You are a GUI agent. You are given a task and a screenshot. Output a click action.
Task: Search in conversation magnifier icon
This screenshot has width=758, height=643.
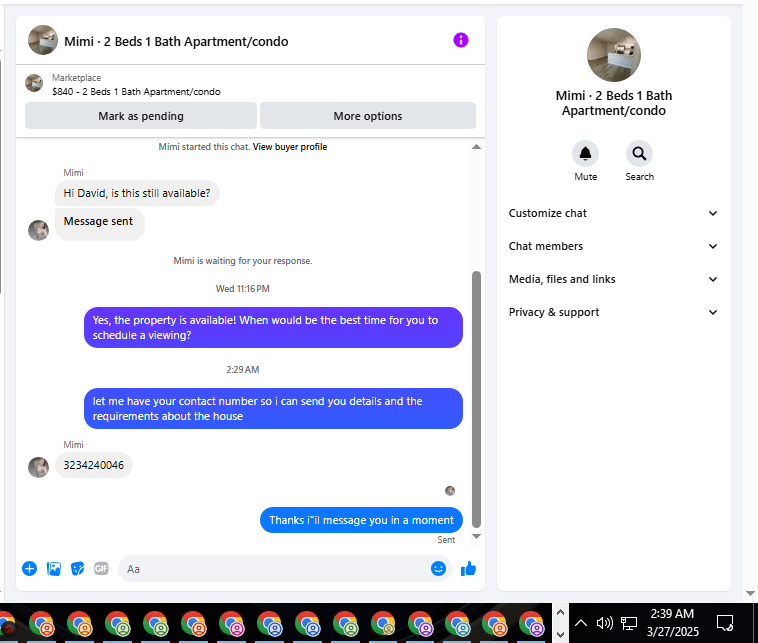point(639,154)
